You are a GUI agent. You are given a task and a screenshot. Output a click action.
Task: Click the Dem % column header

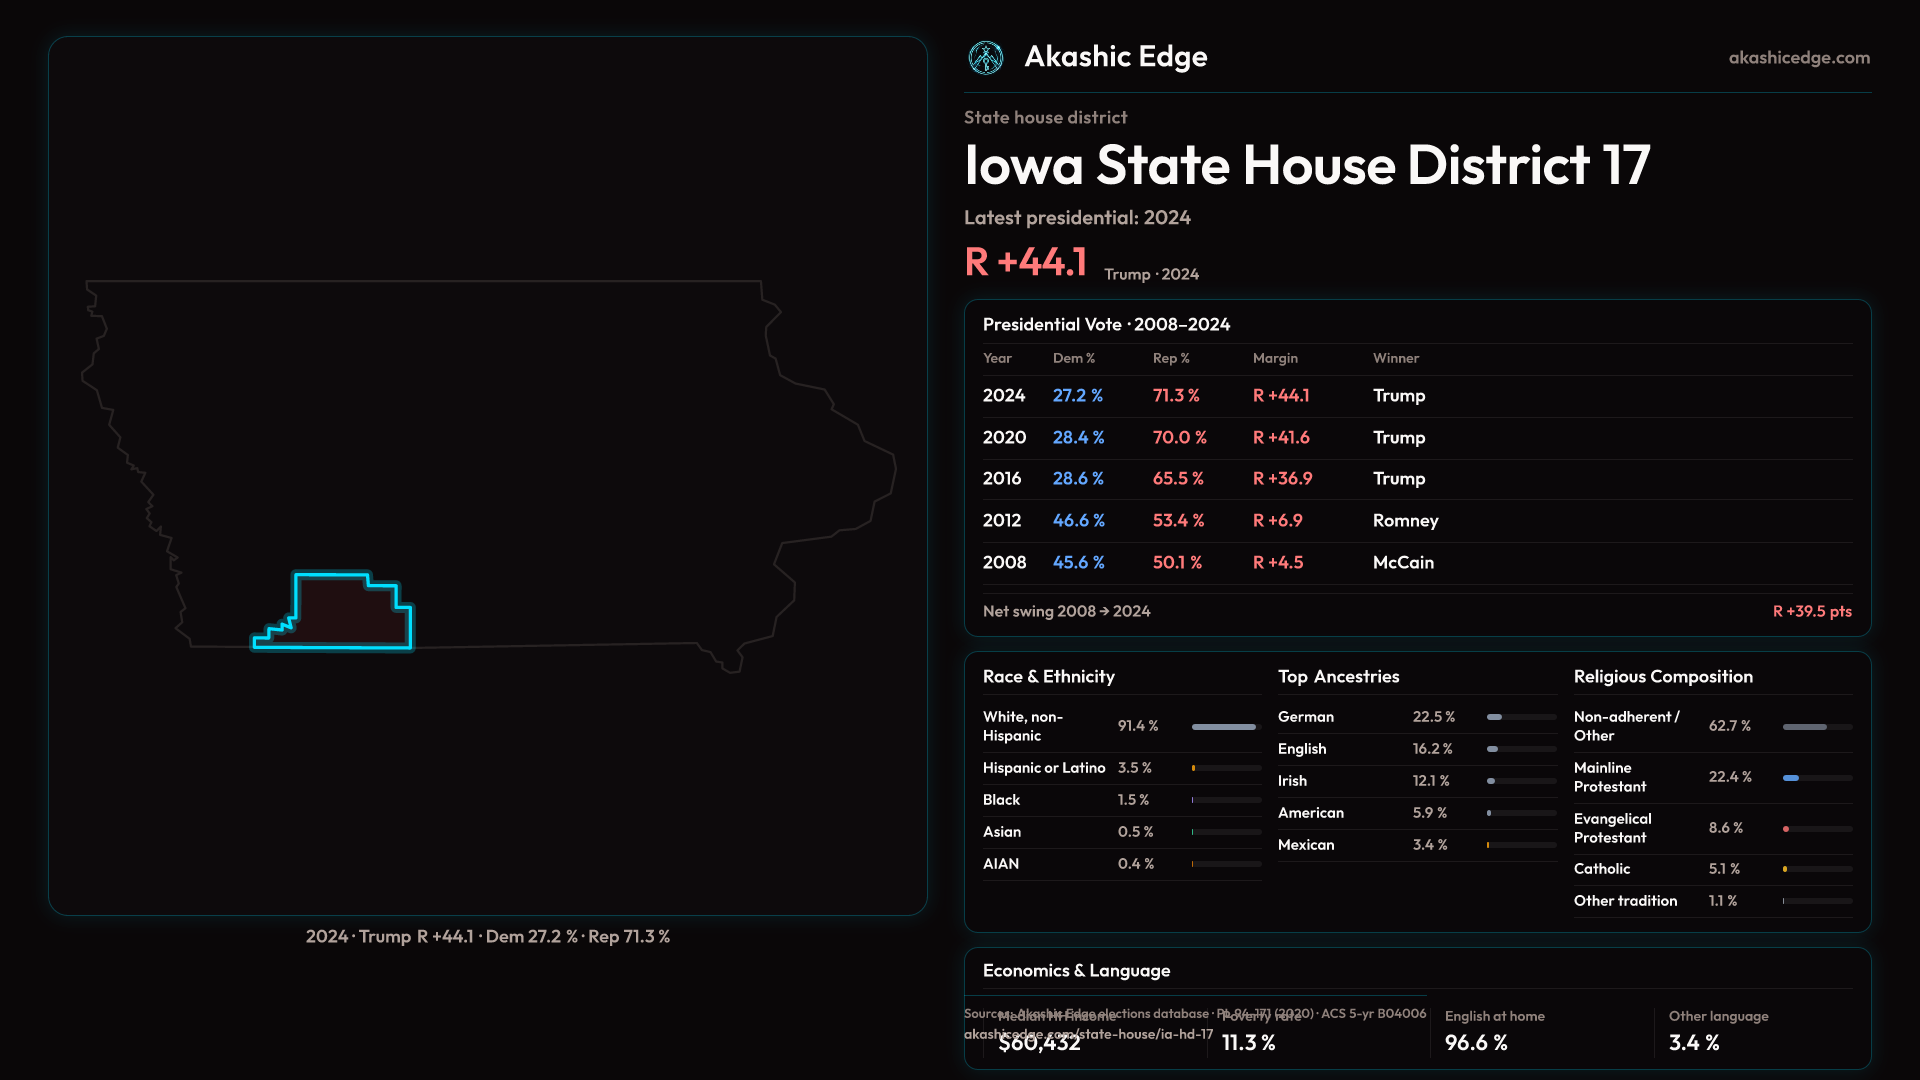pyautogui.click(x=1073, y=358)
